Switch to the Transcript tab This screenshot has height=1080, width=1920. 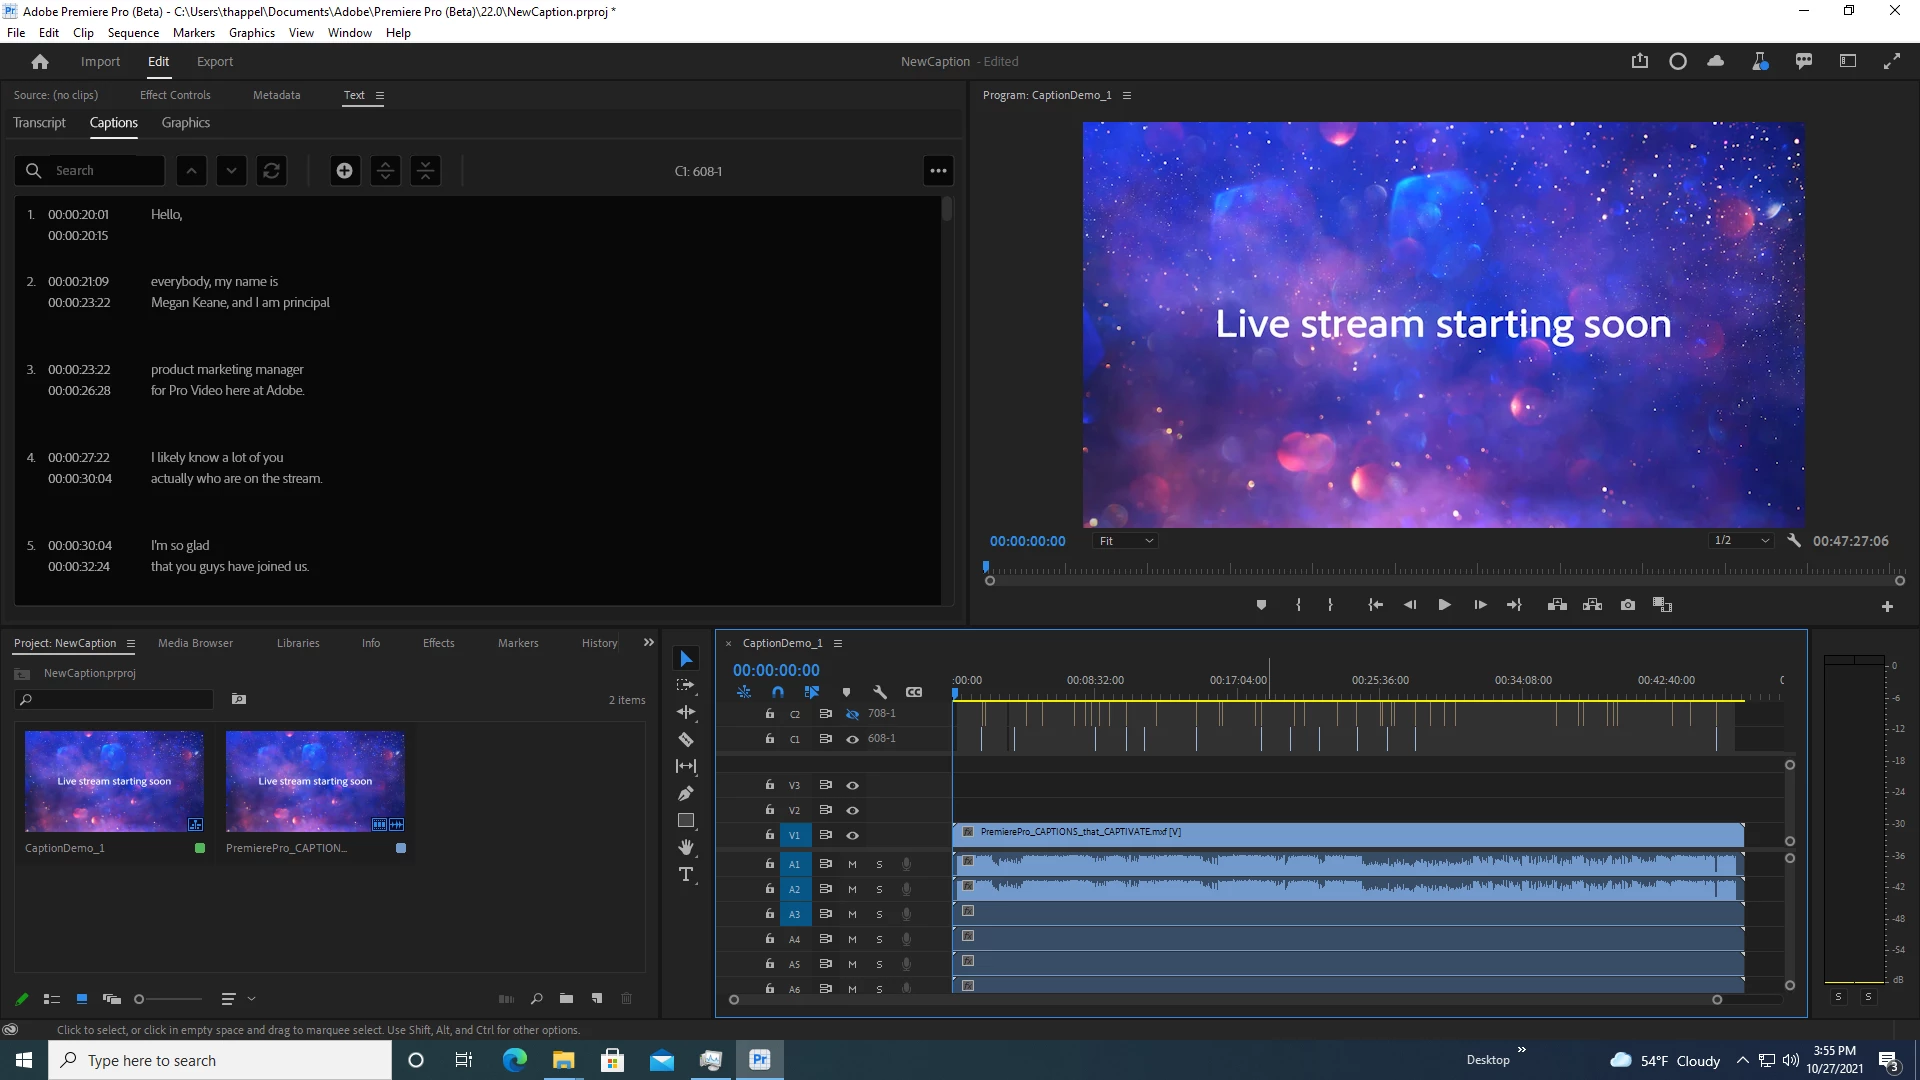39,123
